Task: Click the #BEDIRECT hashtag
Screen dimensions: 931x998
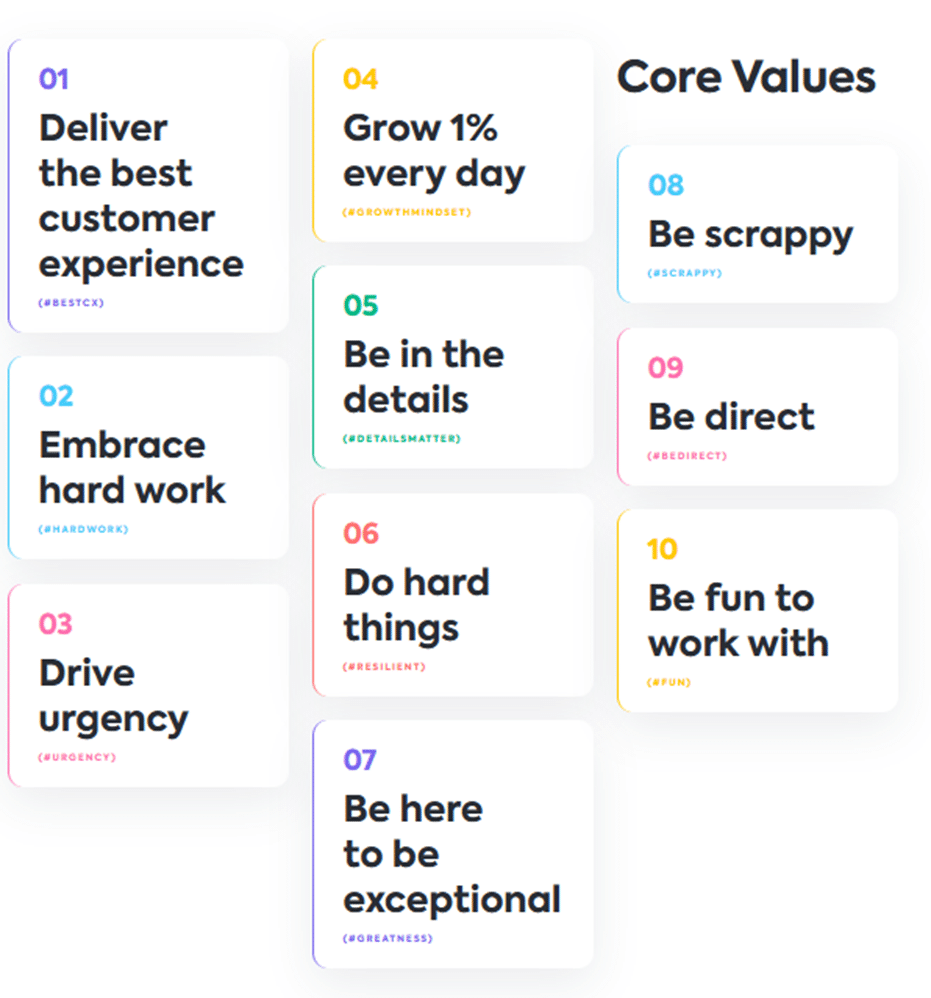Action: click(687, 456)
